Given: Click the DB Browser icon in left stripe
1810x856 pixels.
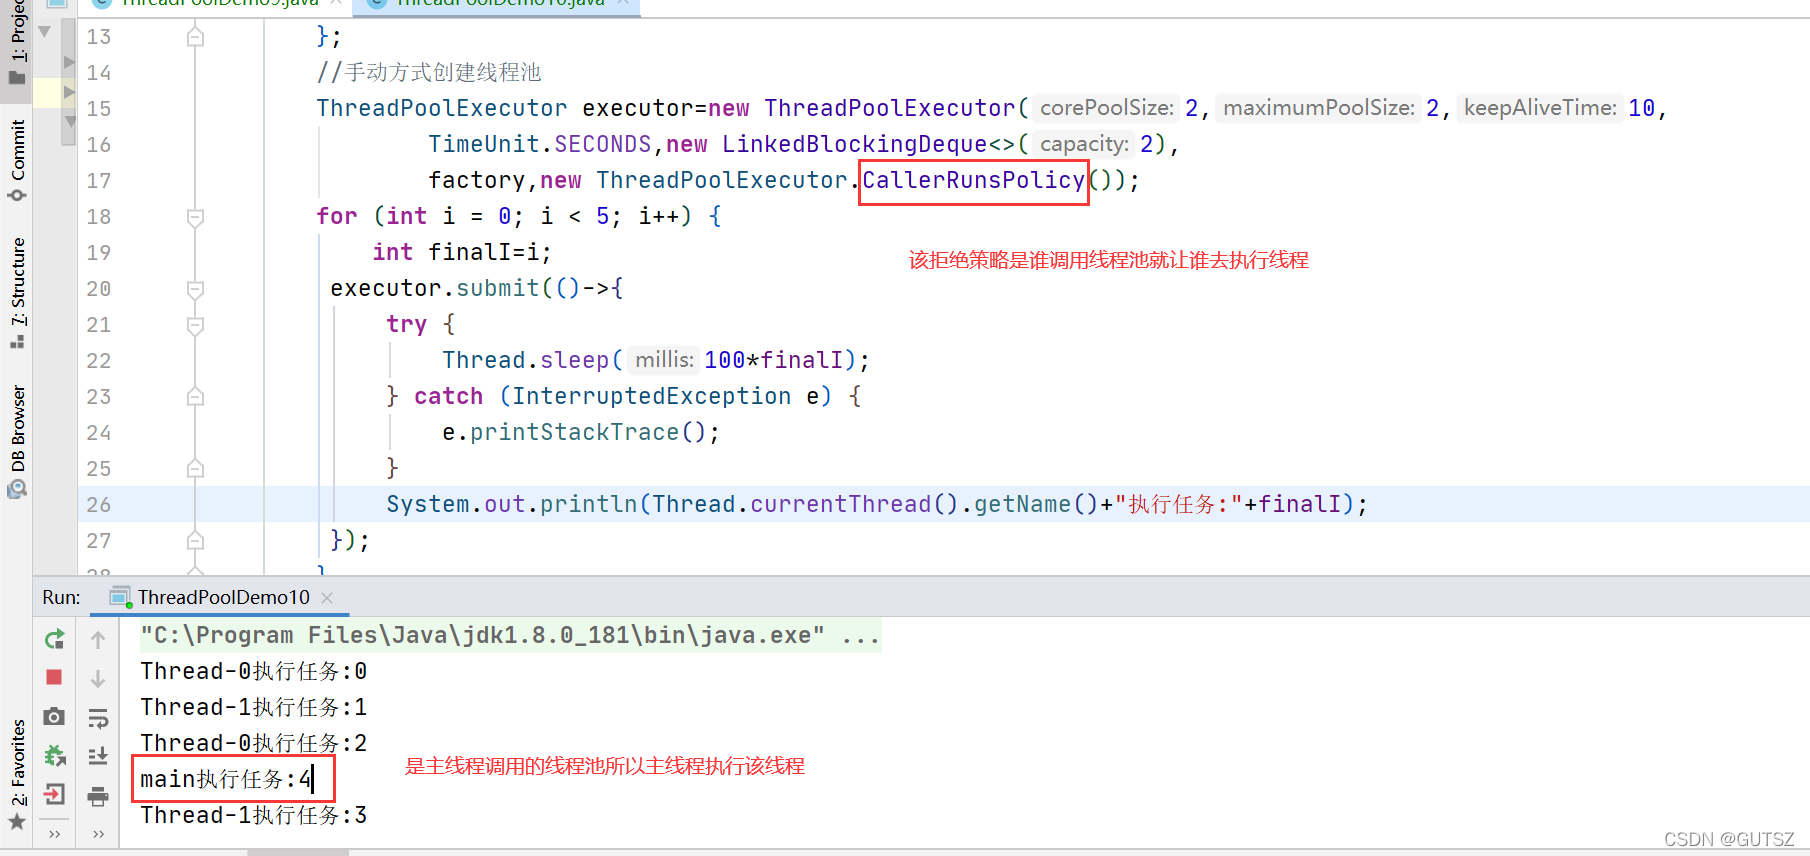Looking at the screenshot, I should pyautogui.click(x=17, y=489).
